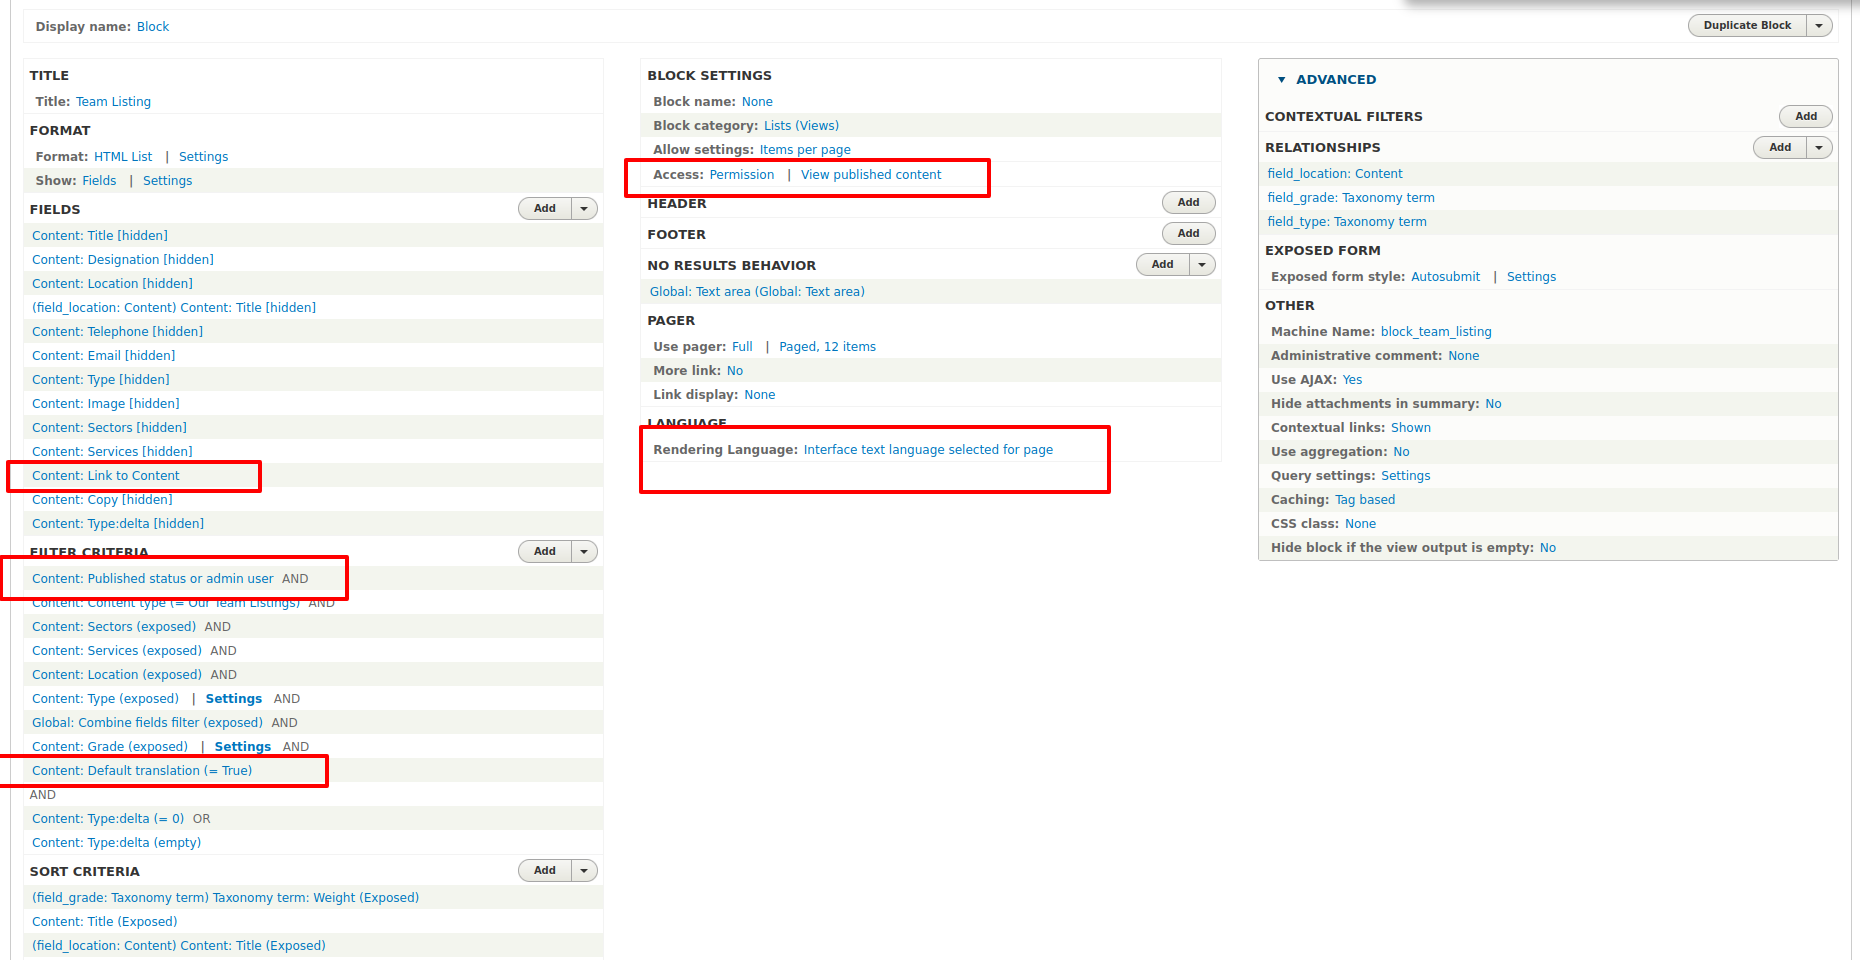Open Exposed form style Settings
1860x960 pixels.
1531,276
